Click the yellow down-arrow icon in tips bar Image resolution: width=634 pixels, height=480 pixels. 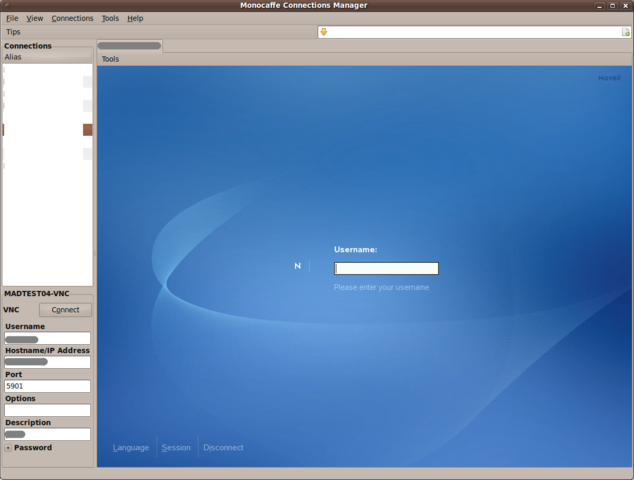(323, 32)
